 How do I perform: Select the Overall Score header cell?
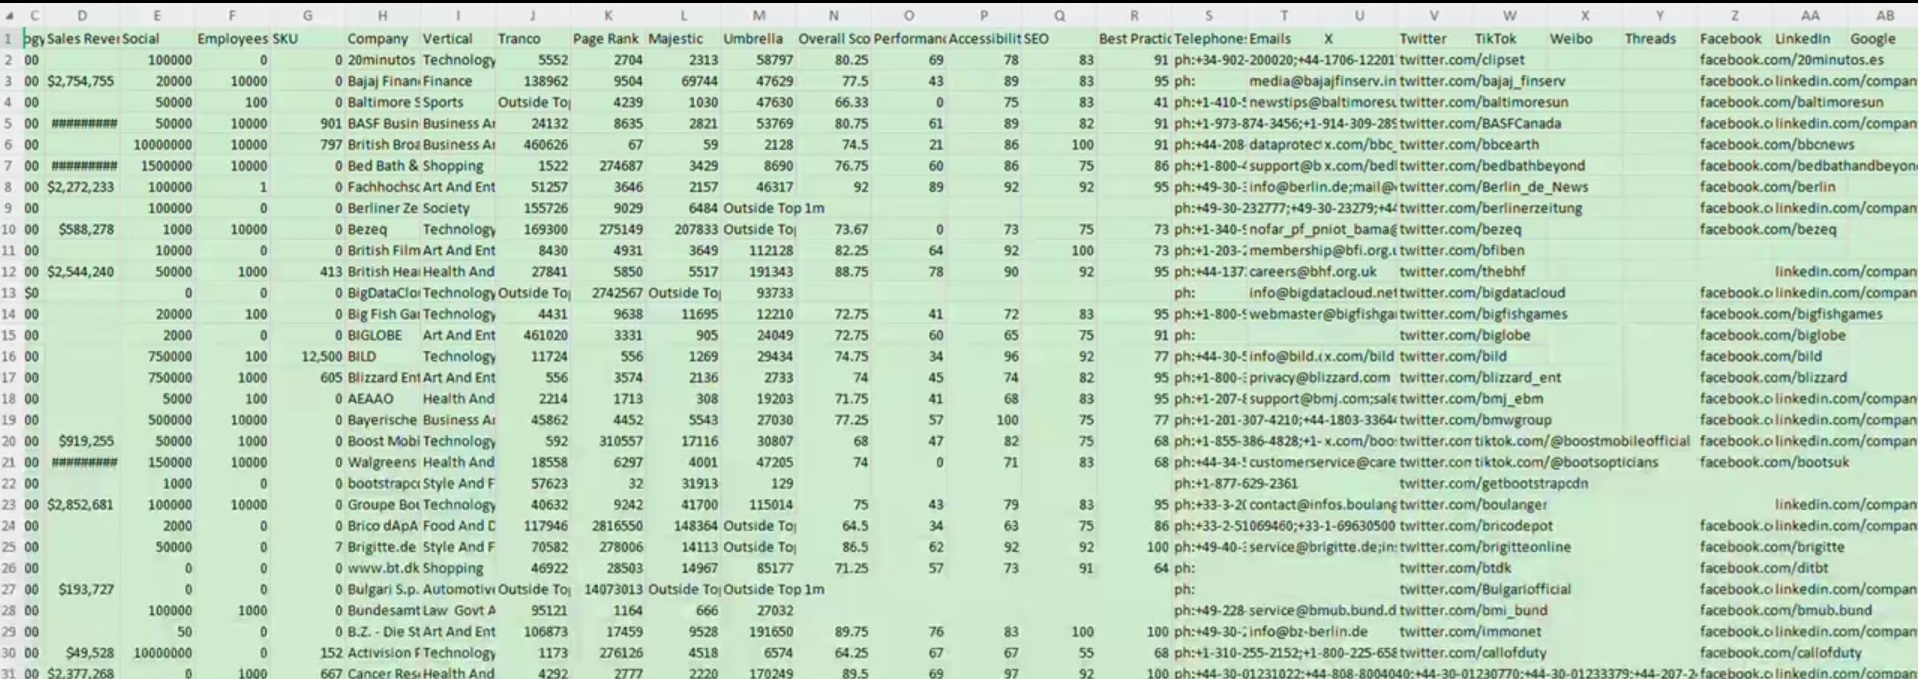(x=833, y=39)
